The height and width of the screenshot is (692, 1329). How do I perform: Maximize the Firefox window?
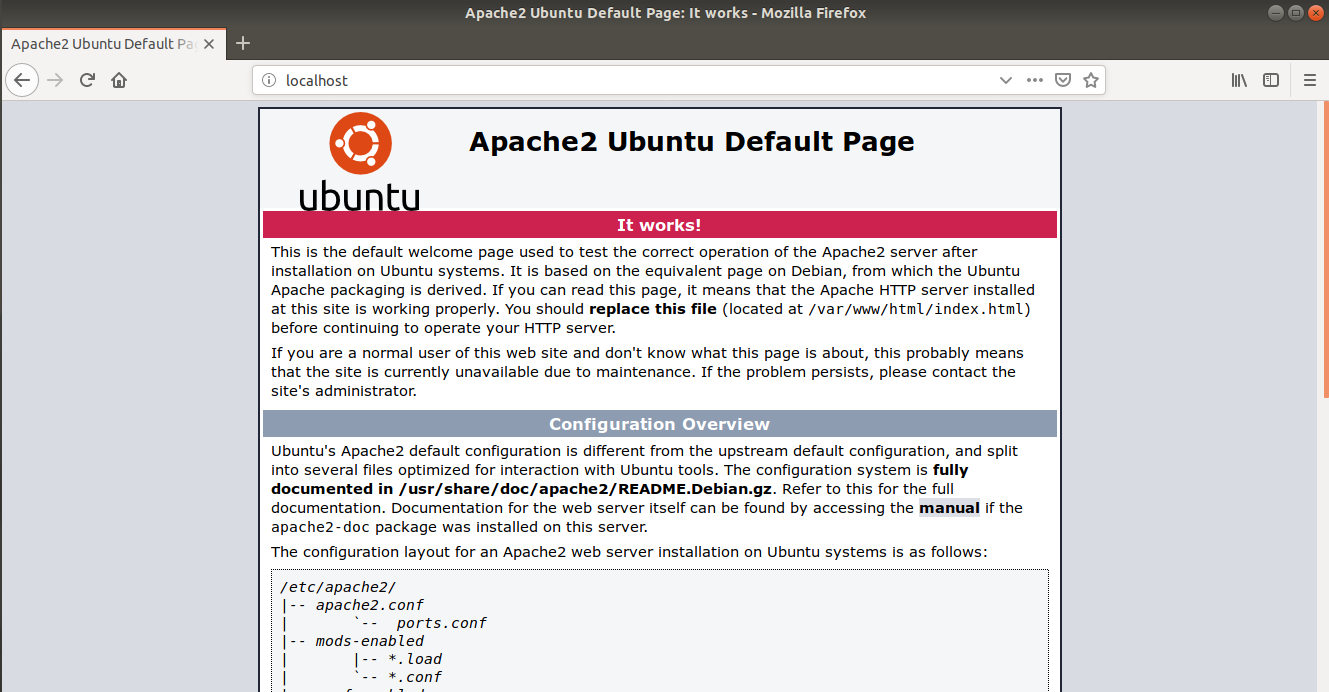coord(1295,13)
